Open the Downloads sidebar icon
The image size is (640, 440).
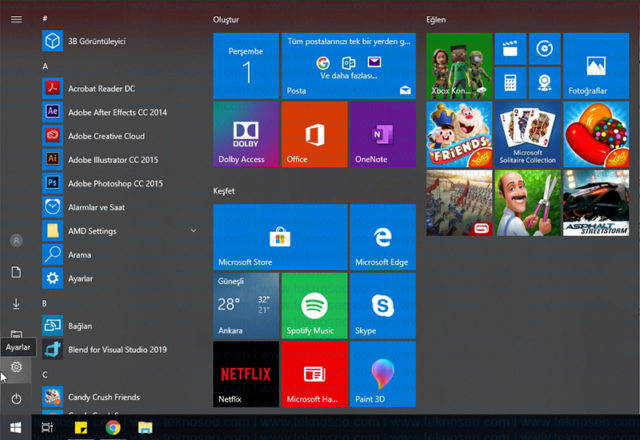pos(16,304)
